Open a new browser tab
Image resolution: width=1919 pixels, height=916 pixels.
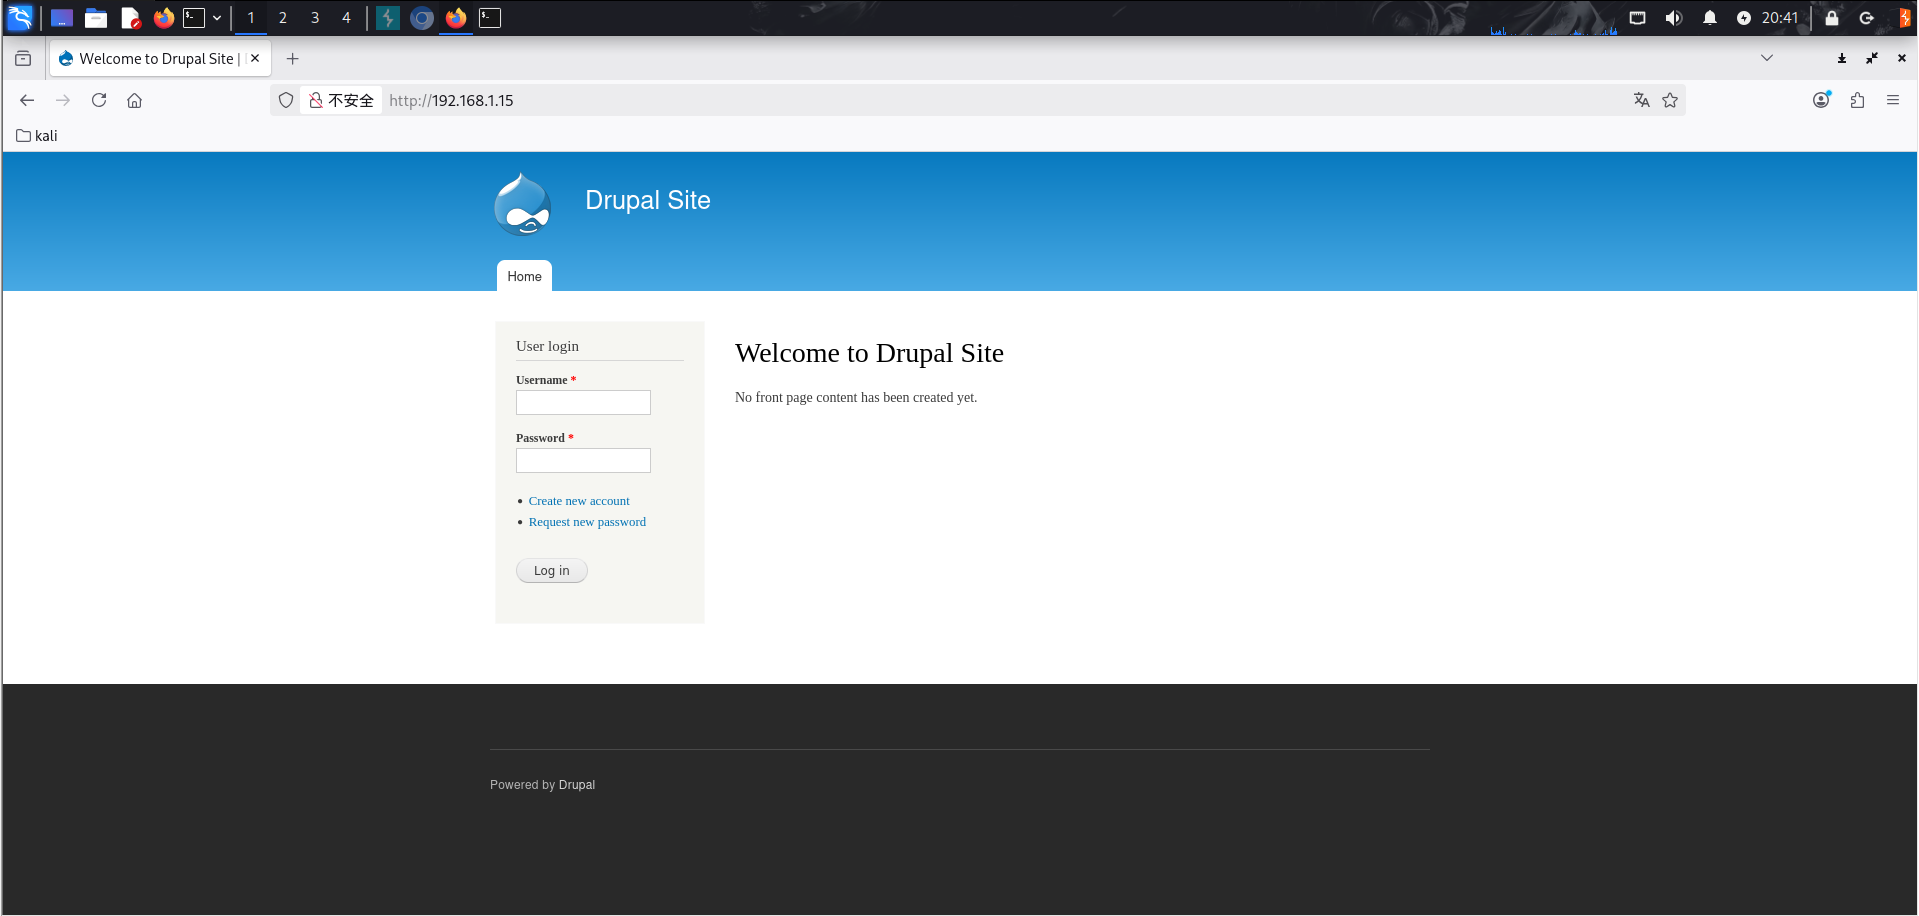point(292,59)
